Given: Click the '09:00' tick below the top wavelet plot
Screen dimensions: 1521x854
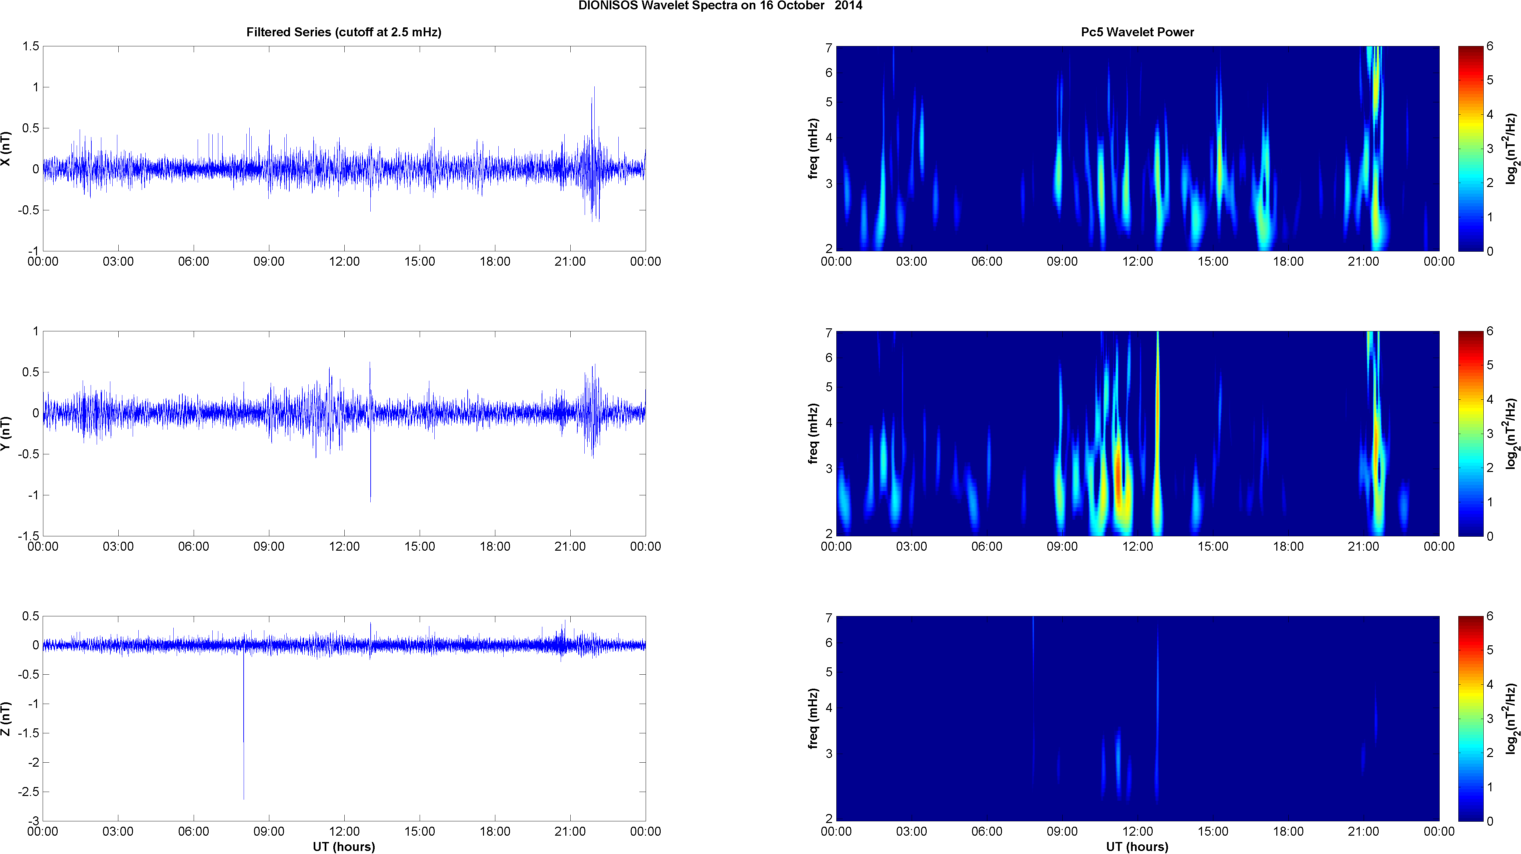Looking at the screenshot, I should 1062,262.
